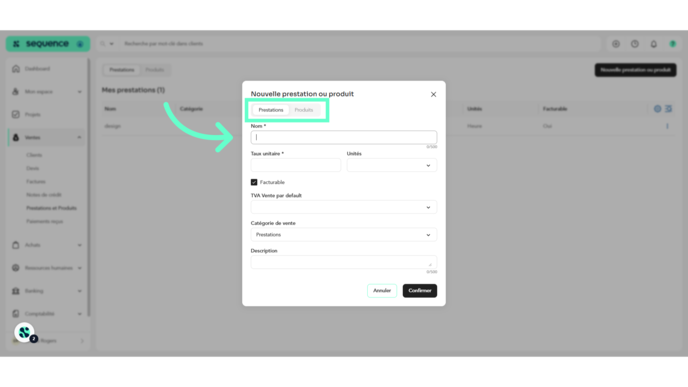
Task: Open the Unités dropdown
Action: pos(392,165)
